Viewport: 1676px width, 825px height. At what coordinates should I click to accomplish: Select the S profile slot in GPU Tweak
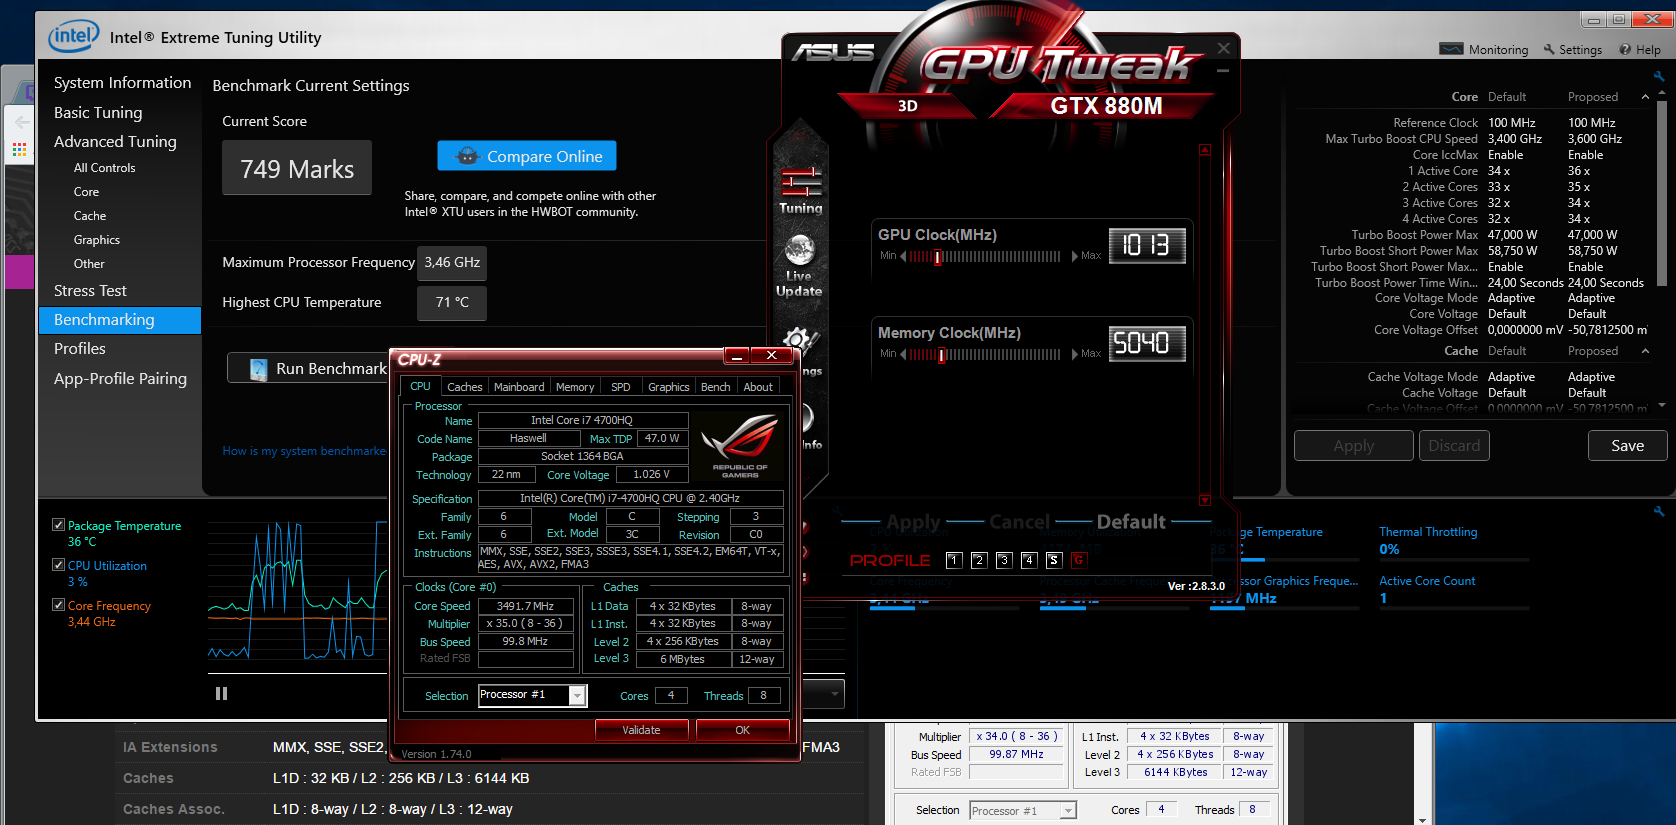coord(1054,560)
